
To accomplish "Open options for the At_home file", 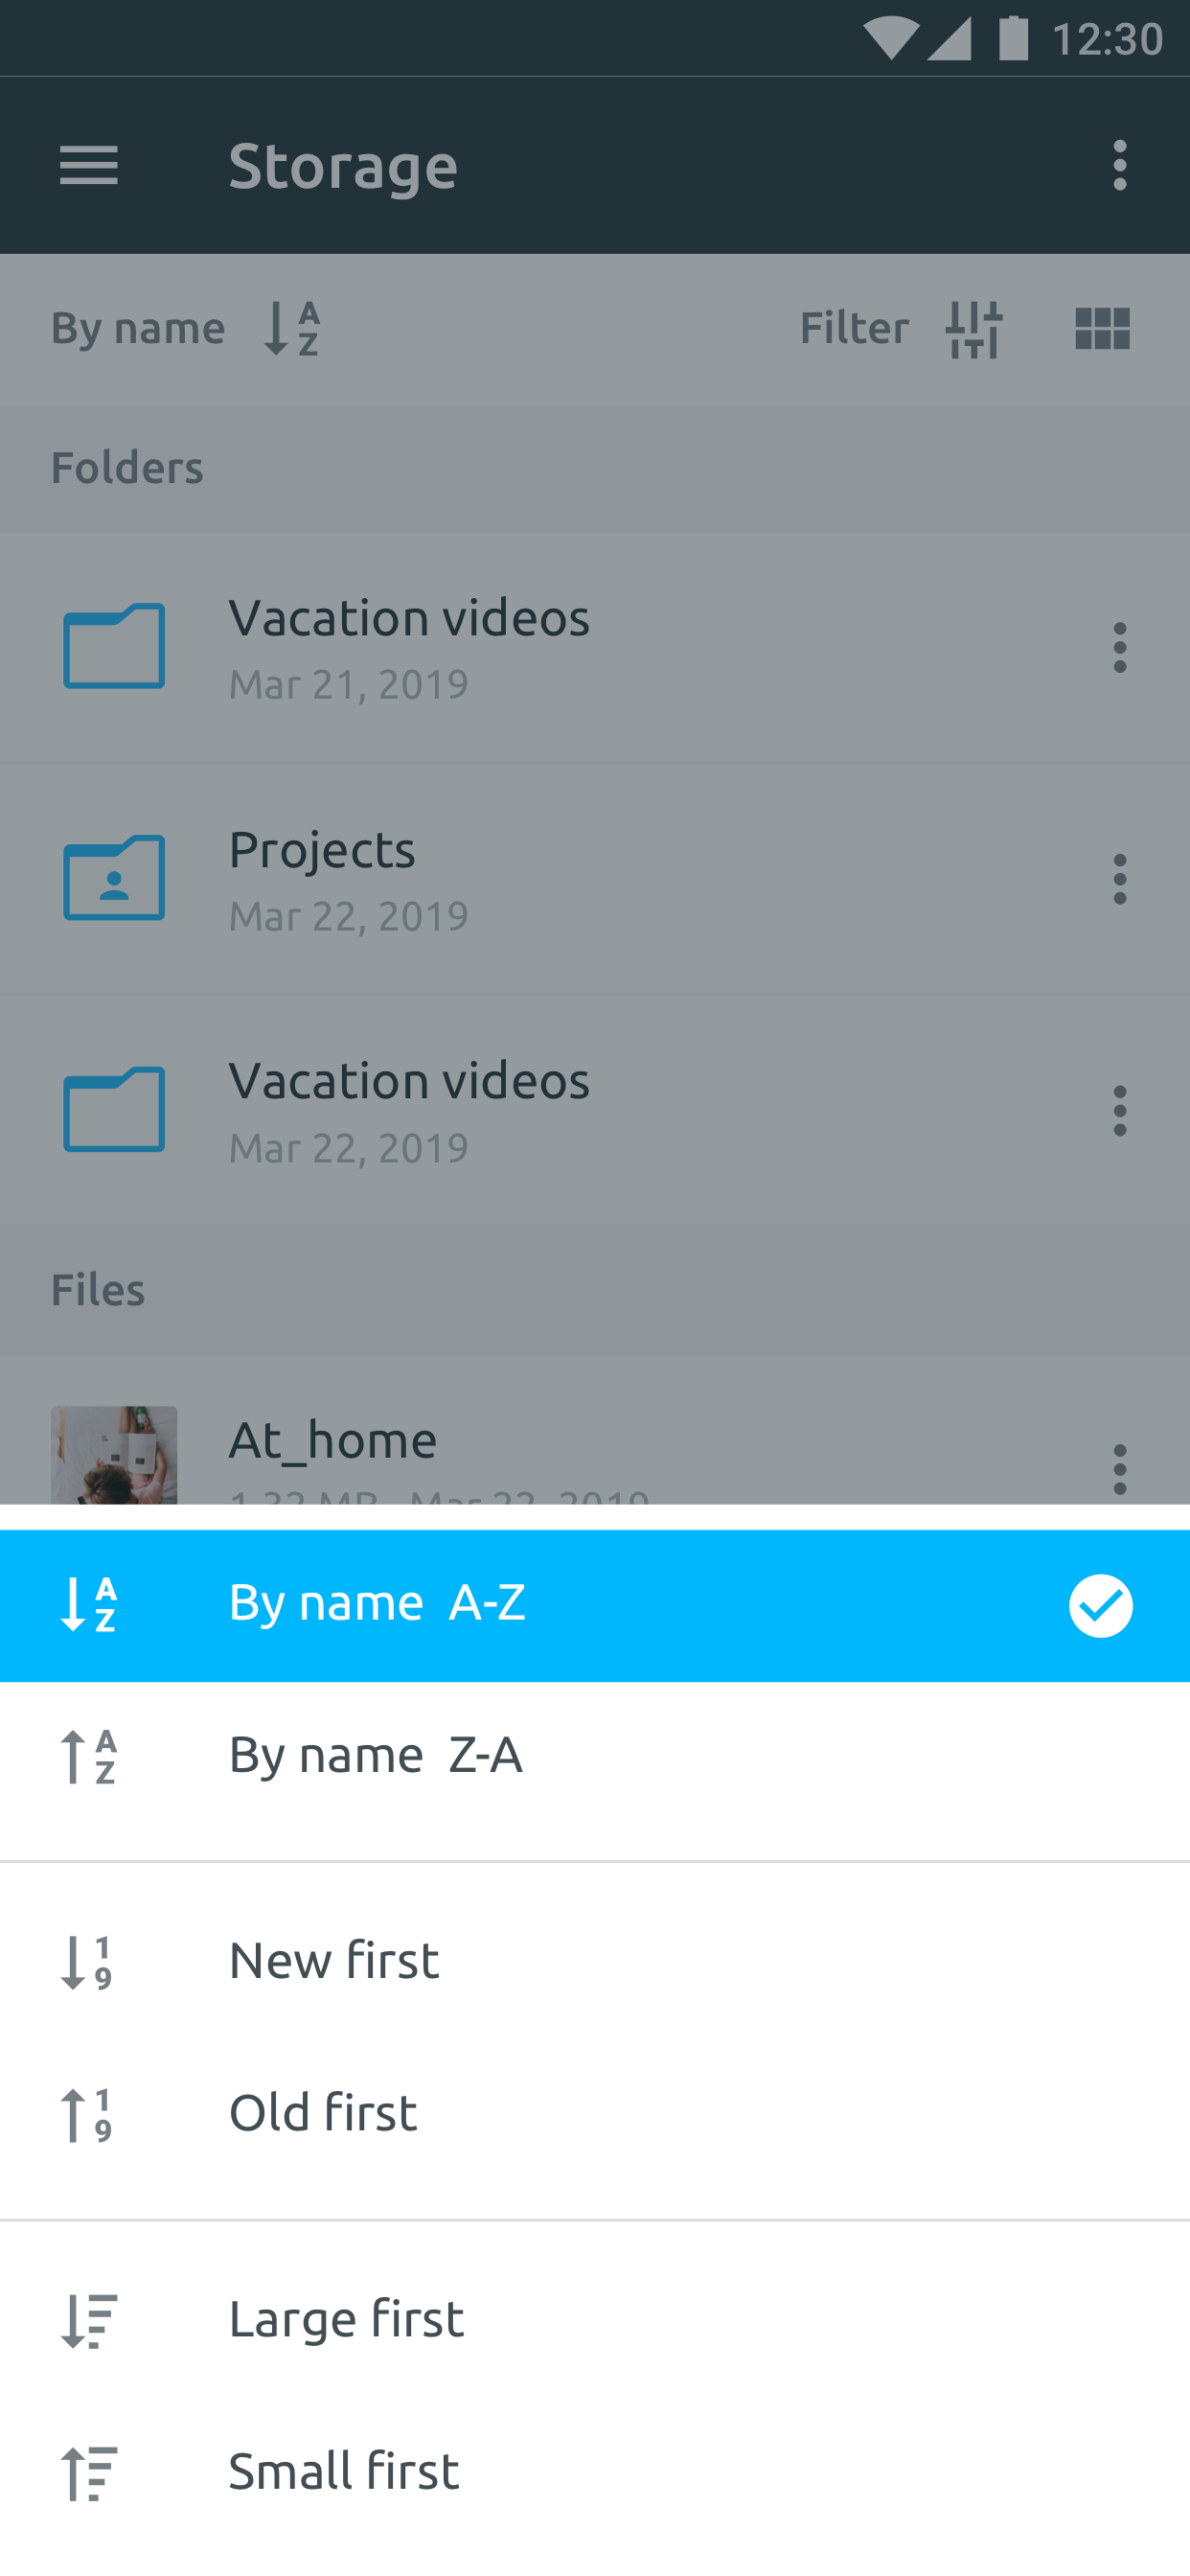I will 1119,1468.
